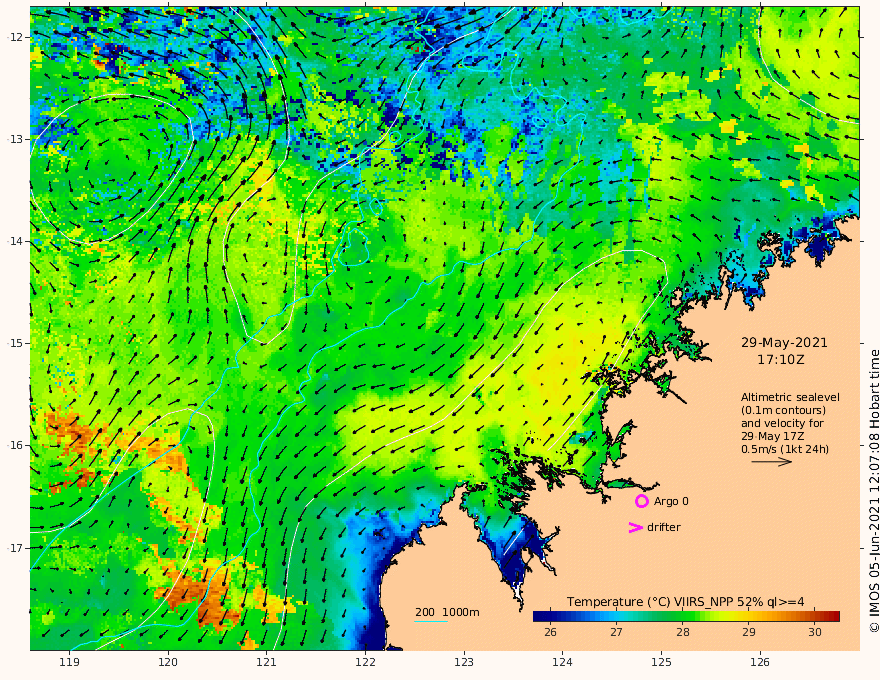This screenshot has width=880, height=680.
Task: Click longitude axis label 125
Action: (x=661, y=662)
